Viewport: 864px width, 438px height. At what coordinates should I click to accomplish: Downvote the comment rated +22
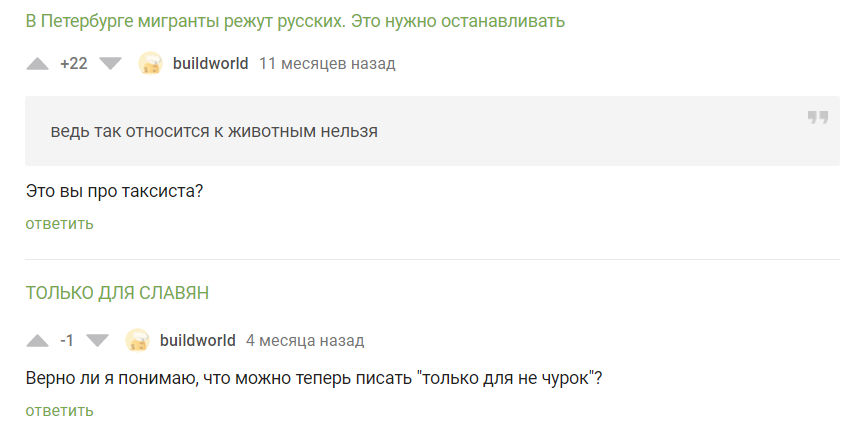pos(110,64)
